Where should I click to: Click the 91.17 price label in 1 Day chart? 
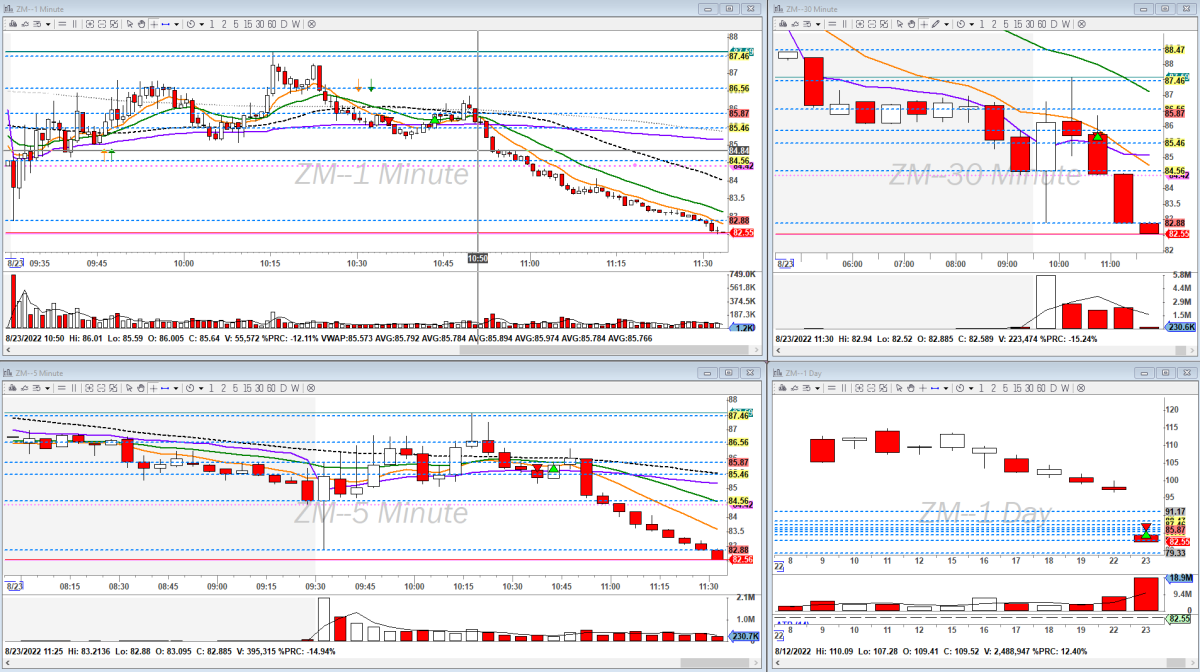[x=1175, y=511]
